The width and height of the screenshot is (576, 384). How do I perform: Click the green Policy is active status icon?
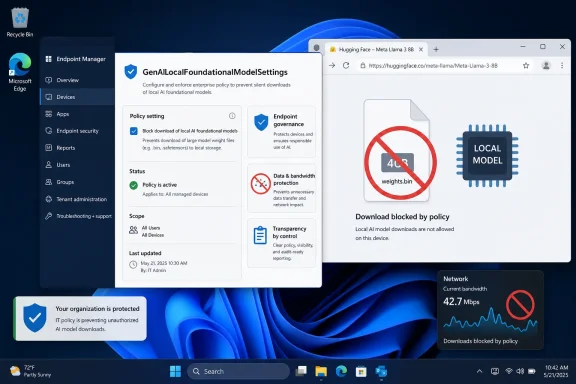(134, 185)
